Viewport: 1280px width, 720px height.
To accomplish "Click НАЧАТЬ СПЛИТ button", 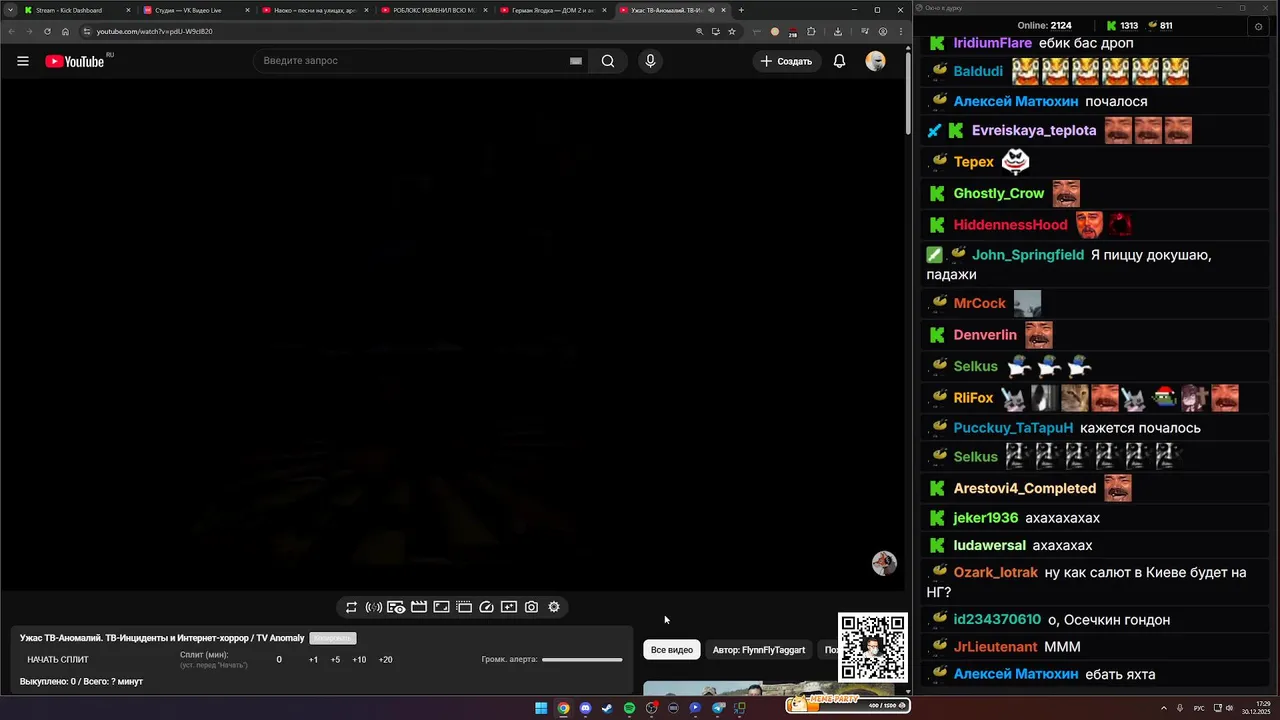I will click(58, 660).
